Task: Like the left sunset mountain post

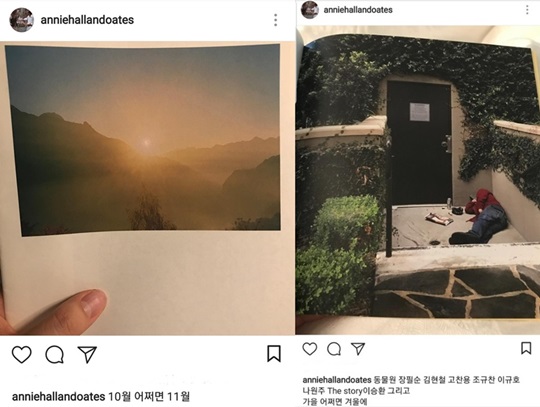Action: 22,354
